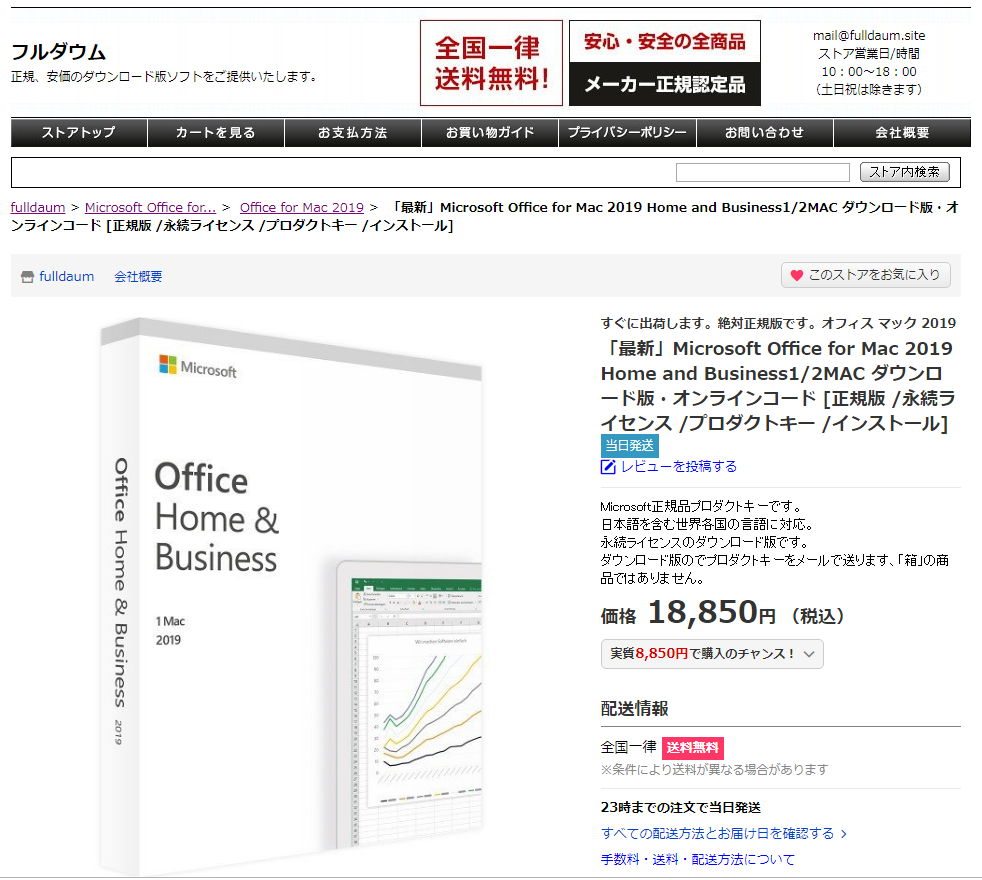Click the store search text field
This screenshot has height=880, width=982.
tap(762, 172)
